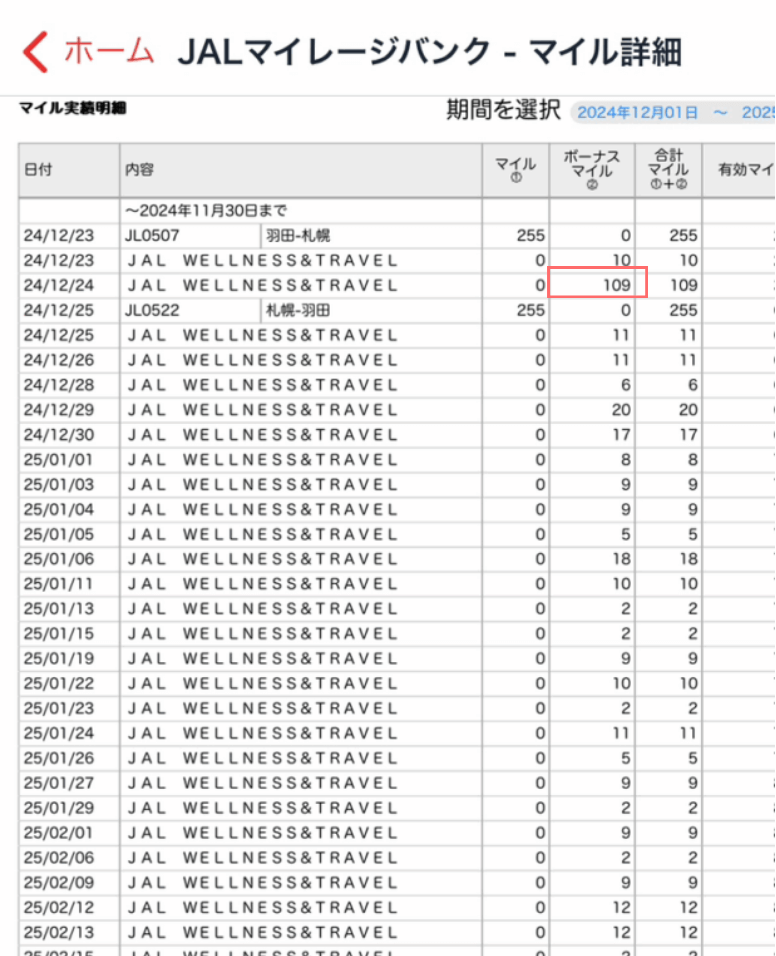Click the date 24/12/24
Viewport: 776px width, 956px height.
click(x=59, y=285)
